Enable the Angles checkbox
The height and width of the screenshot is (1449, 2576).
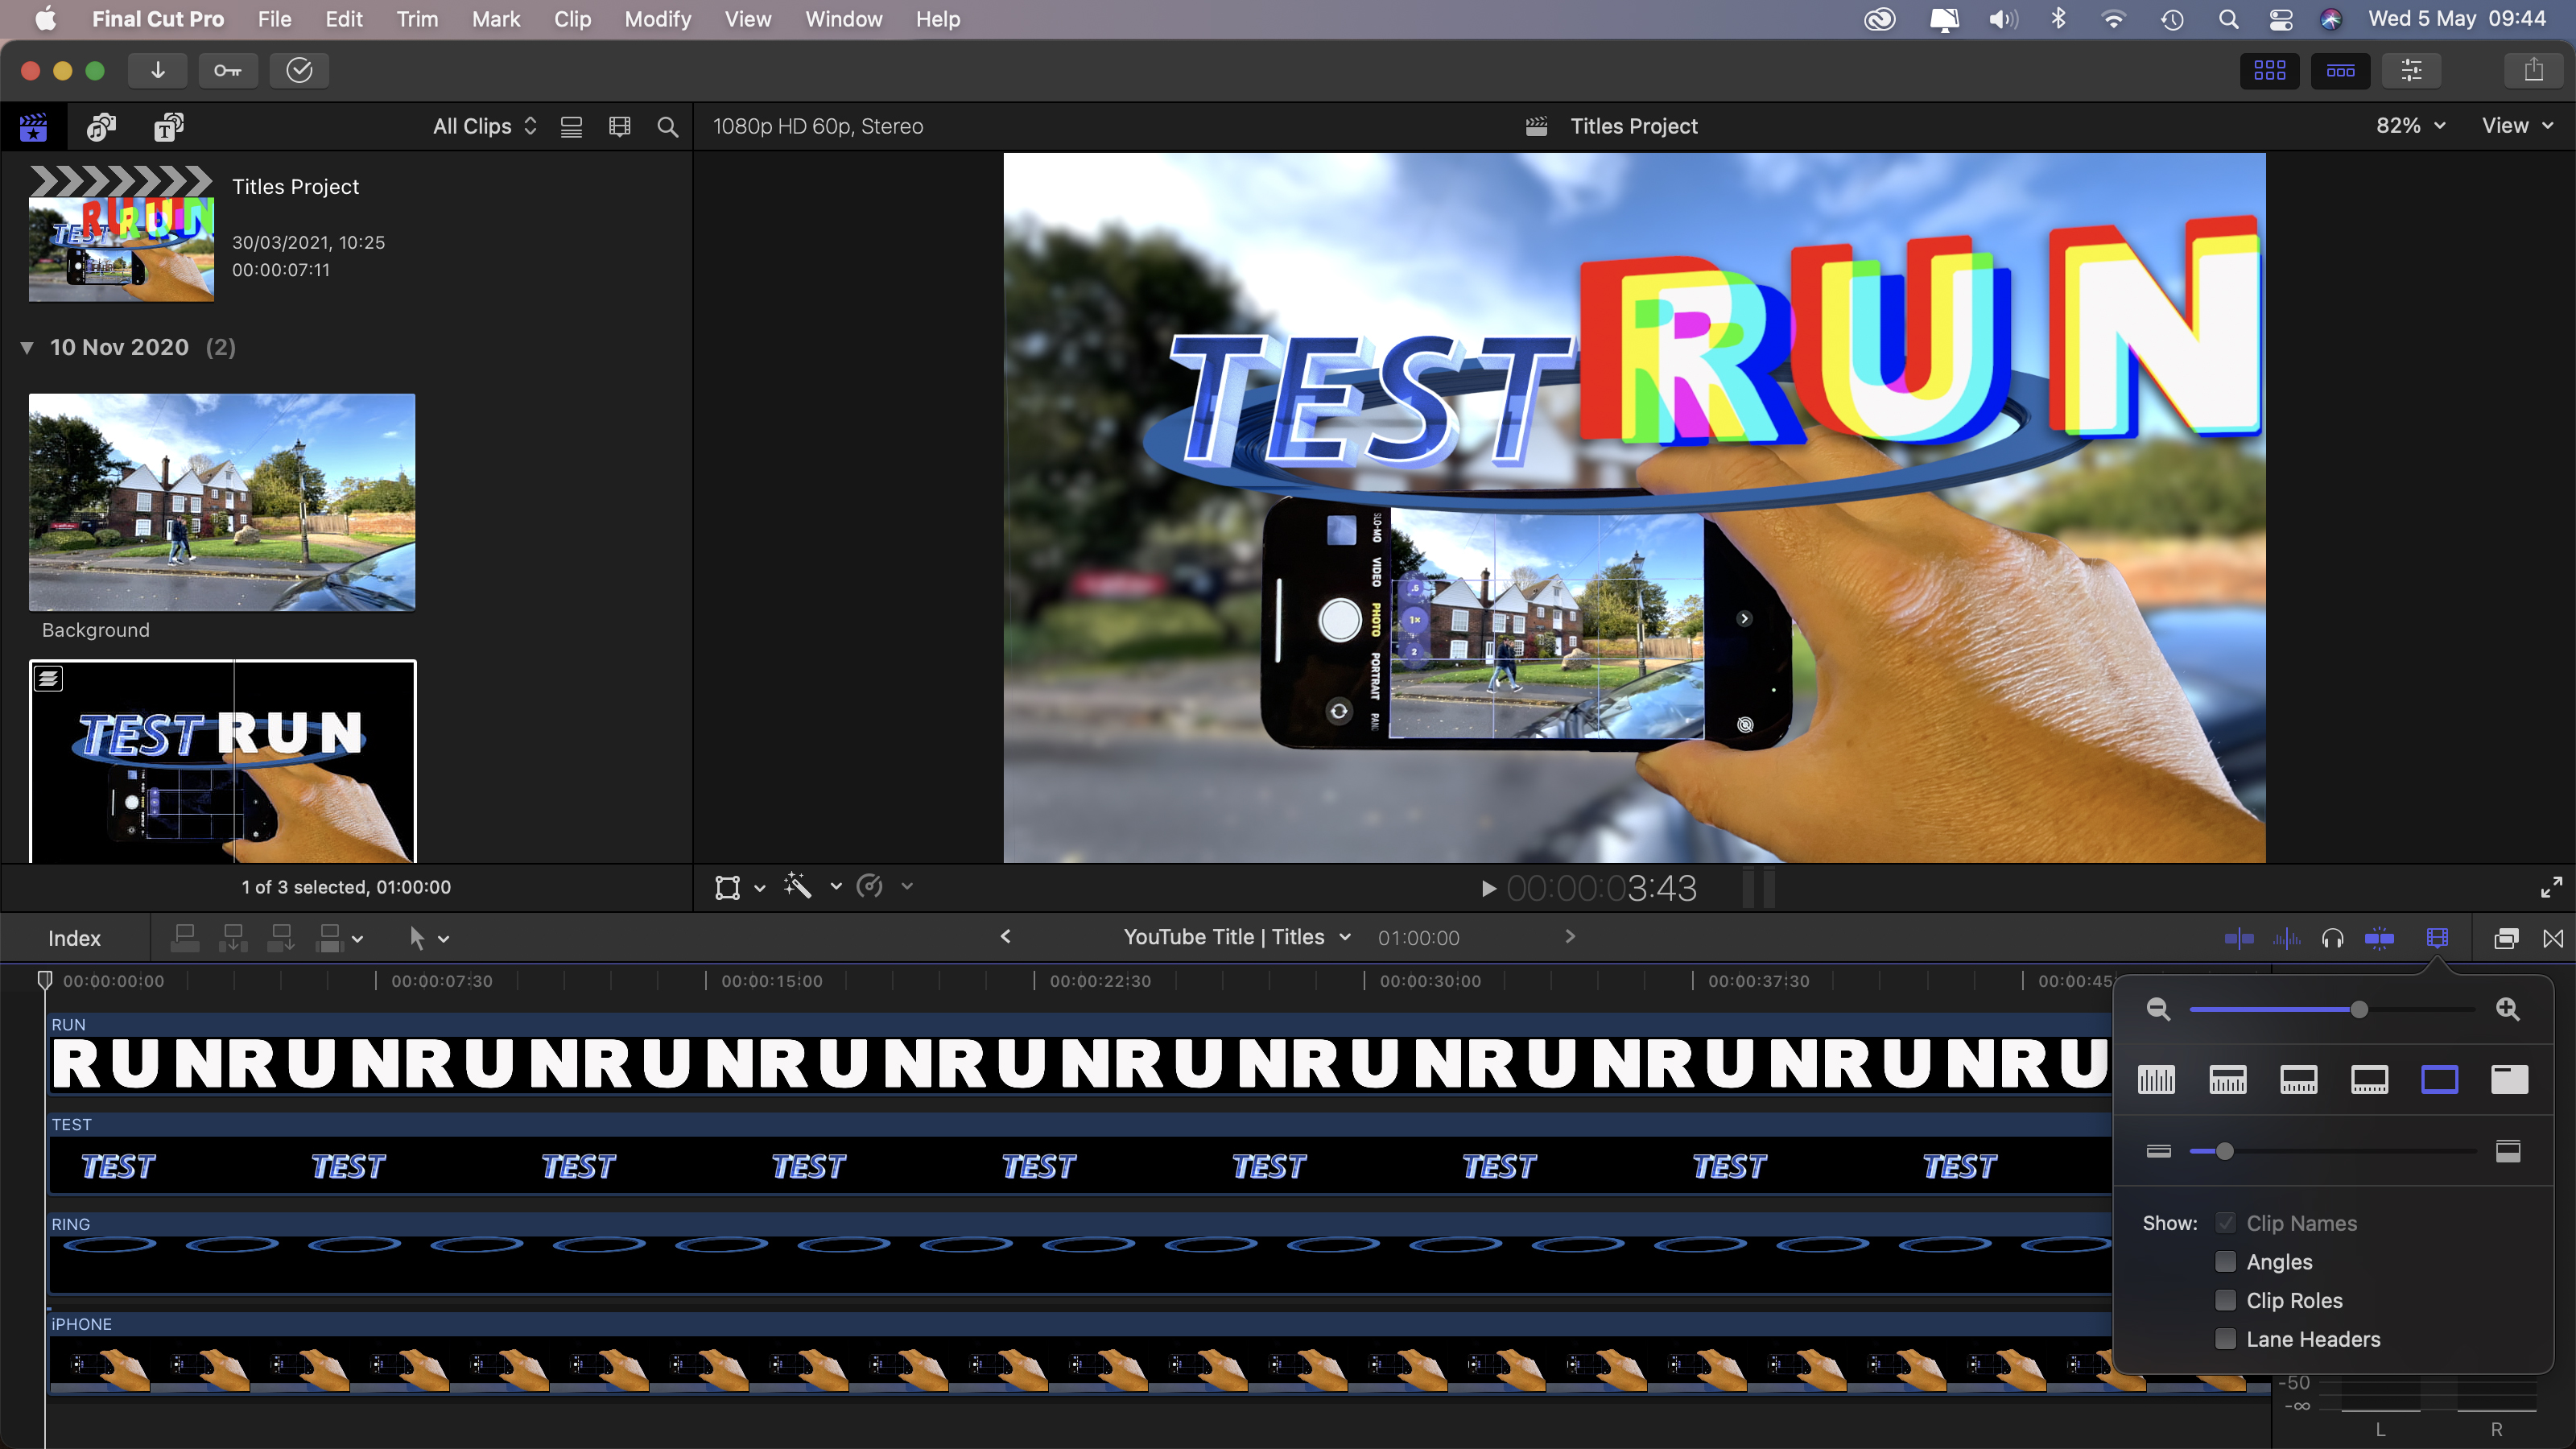coord(2227,1262)
